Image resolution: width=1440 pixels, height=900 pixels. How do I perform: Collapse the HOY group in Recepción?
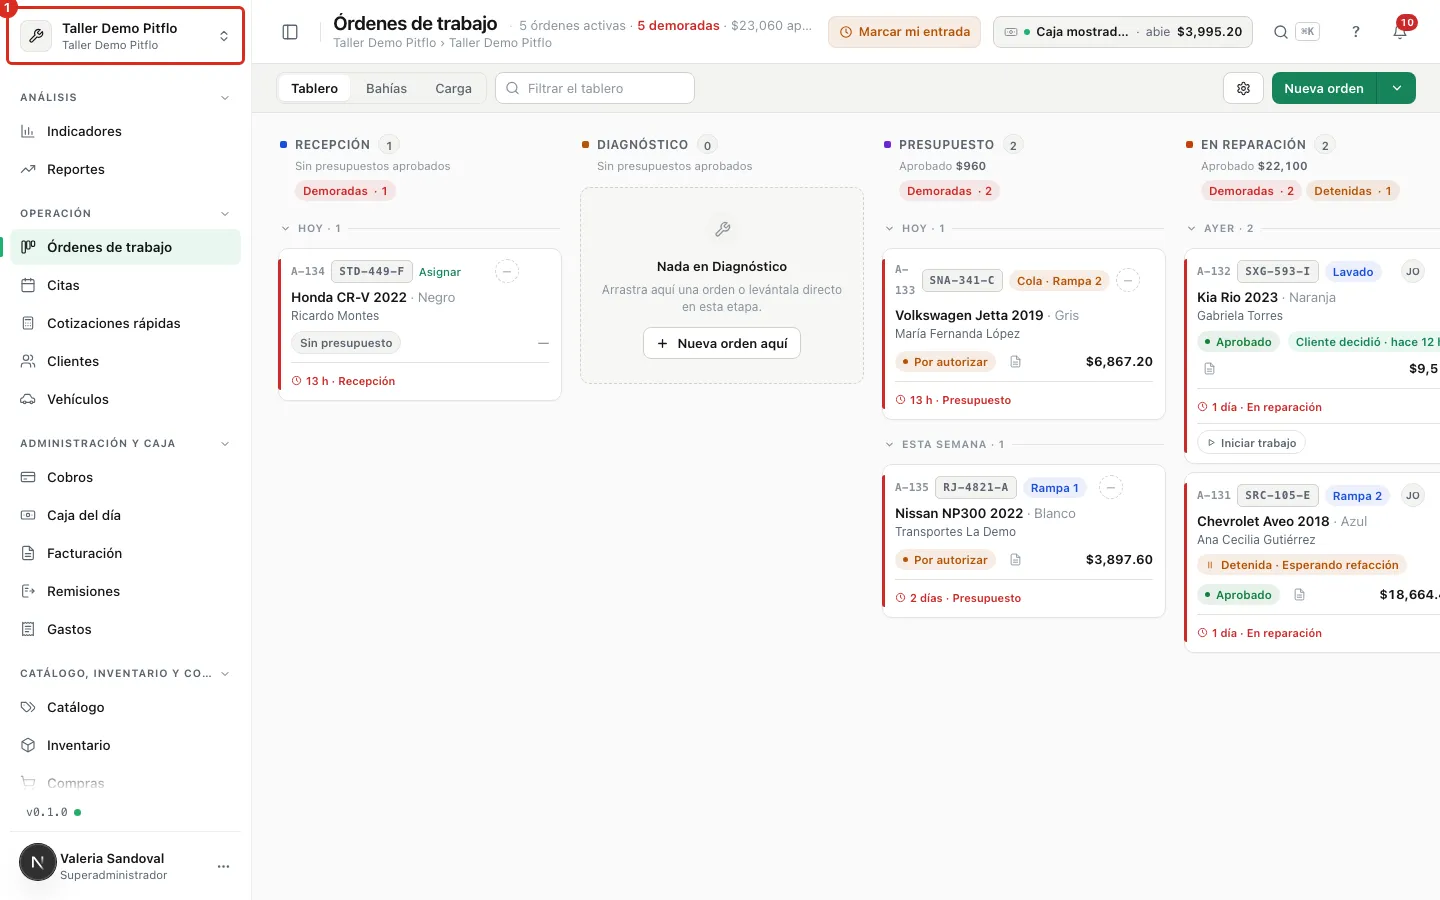(x=286, y=229)
